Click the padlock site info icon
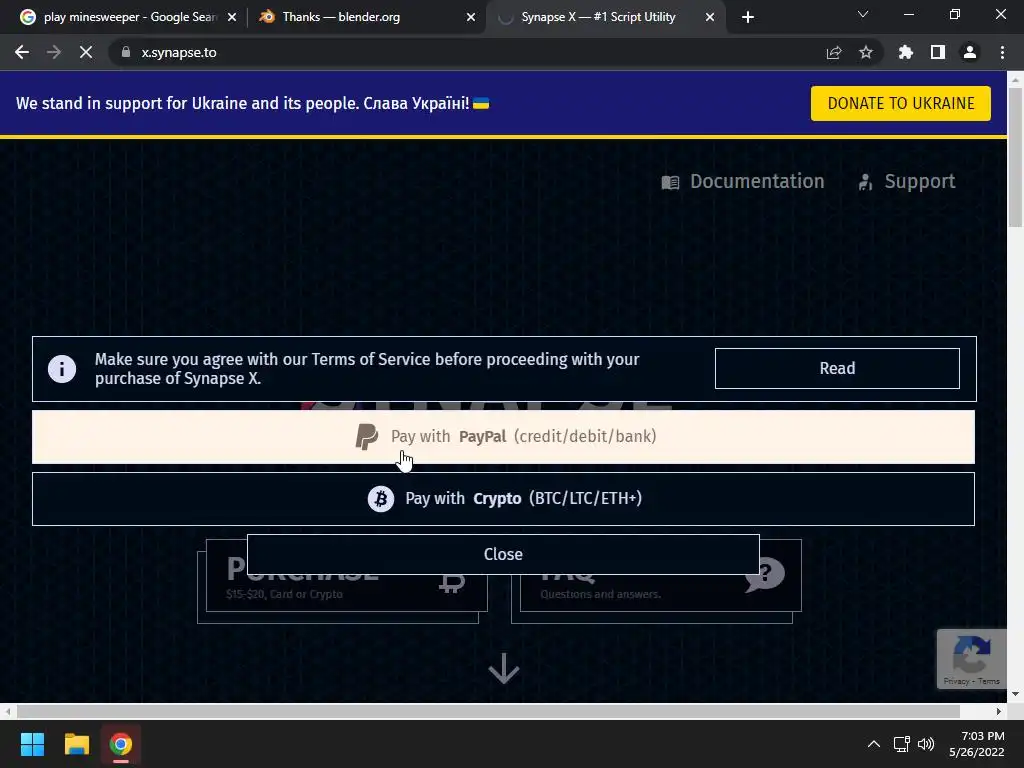This screenshot has width=1024, height=768. [126, 52]
